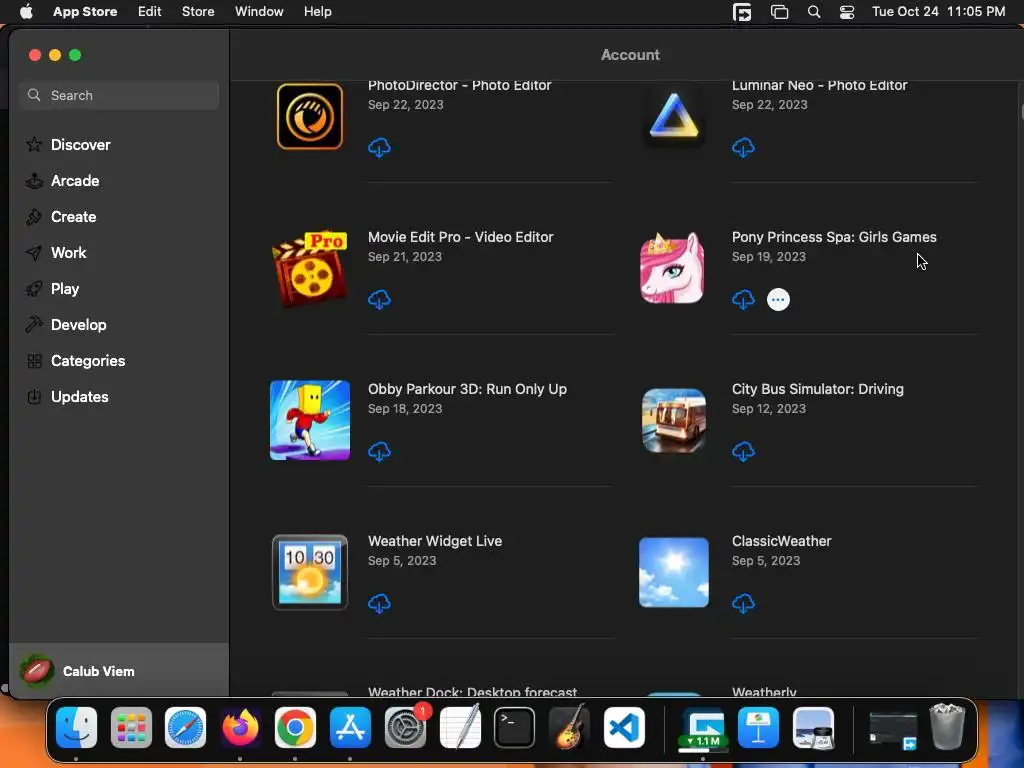Open Trash in the Dock
This screenshot has width=1024, height=768.
tap(947, 727)
